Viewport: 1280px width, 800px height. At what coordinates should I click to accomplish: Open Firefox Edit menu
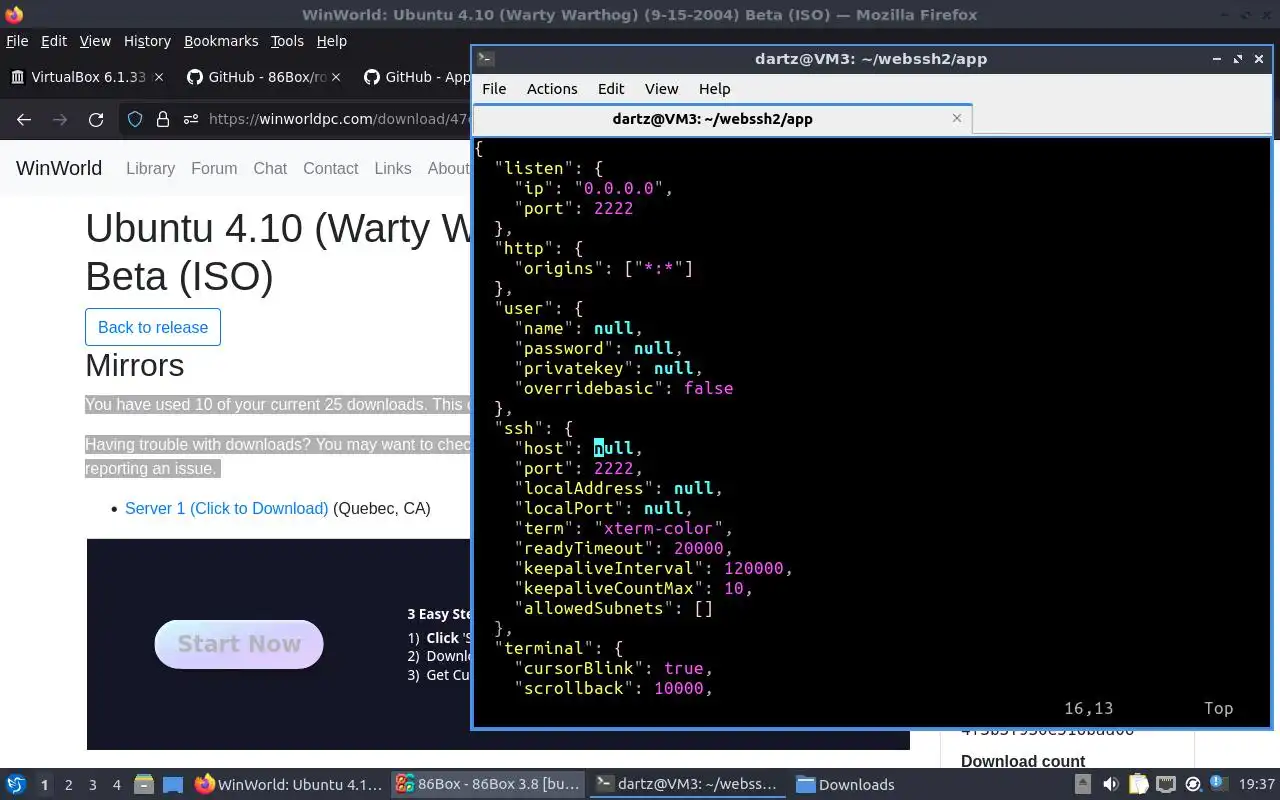[54, 41]
